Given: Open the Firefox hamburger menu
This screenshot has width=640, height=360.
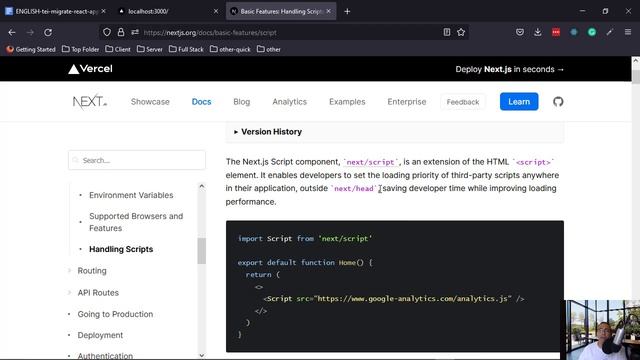Looking at the screenshot, I should (x=628, y=32).
